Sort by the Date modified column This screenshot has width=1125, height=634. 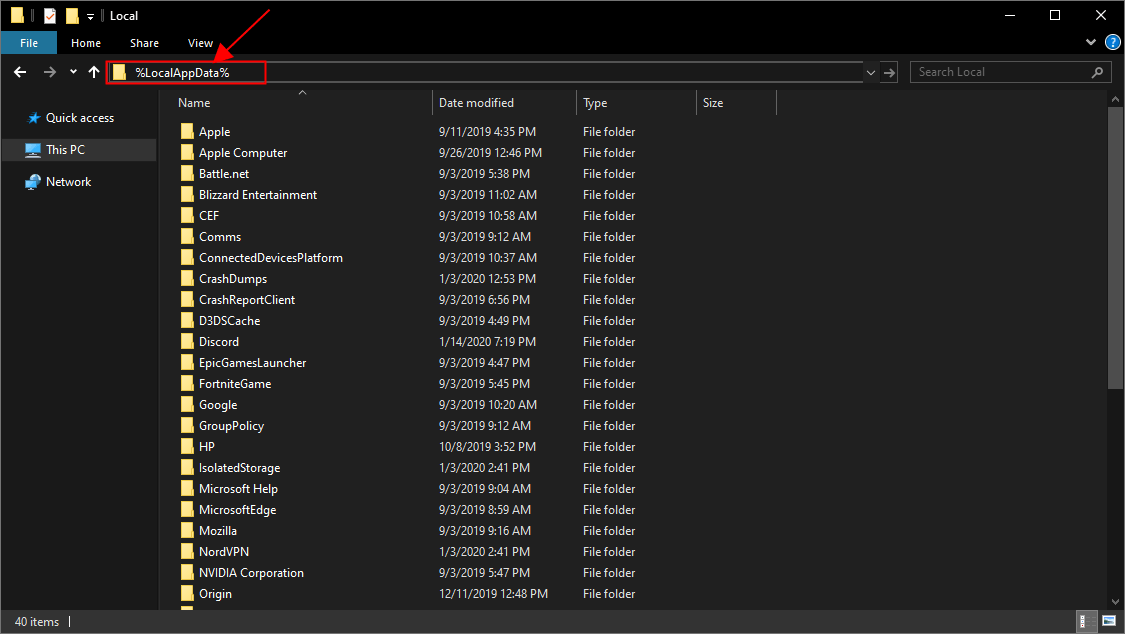[x=476, y=103]
